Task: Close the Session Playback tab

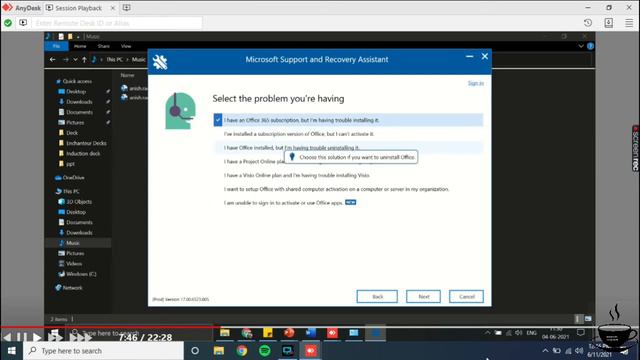Action: [x=113, y=8]
